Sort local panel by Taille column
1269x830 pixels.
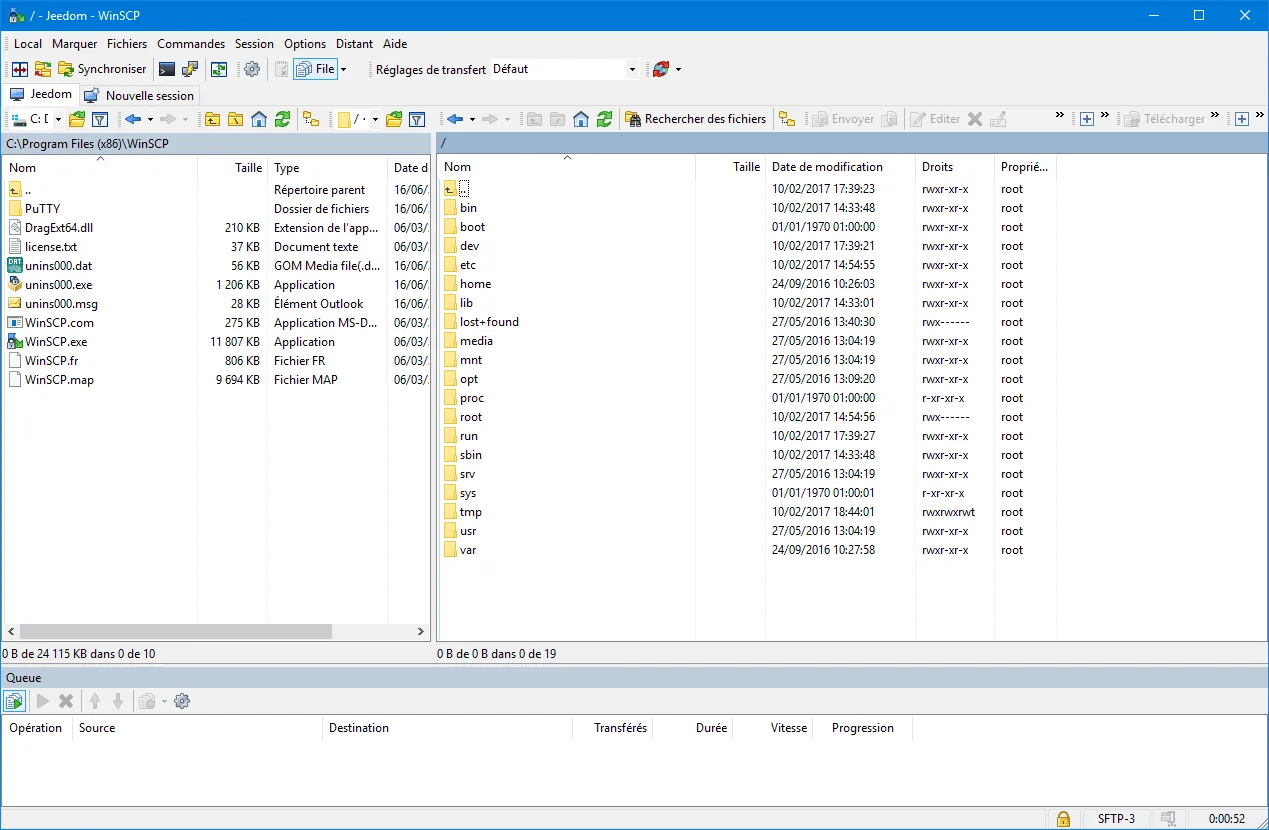tap(233, 168)
